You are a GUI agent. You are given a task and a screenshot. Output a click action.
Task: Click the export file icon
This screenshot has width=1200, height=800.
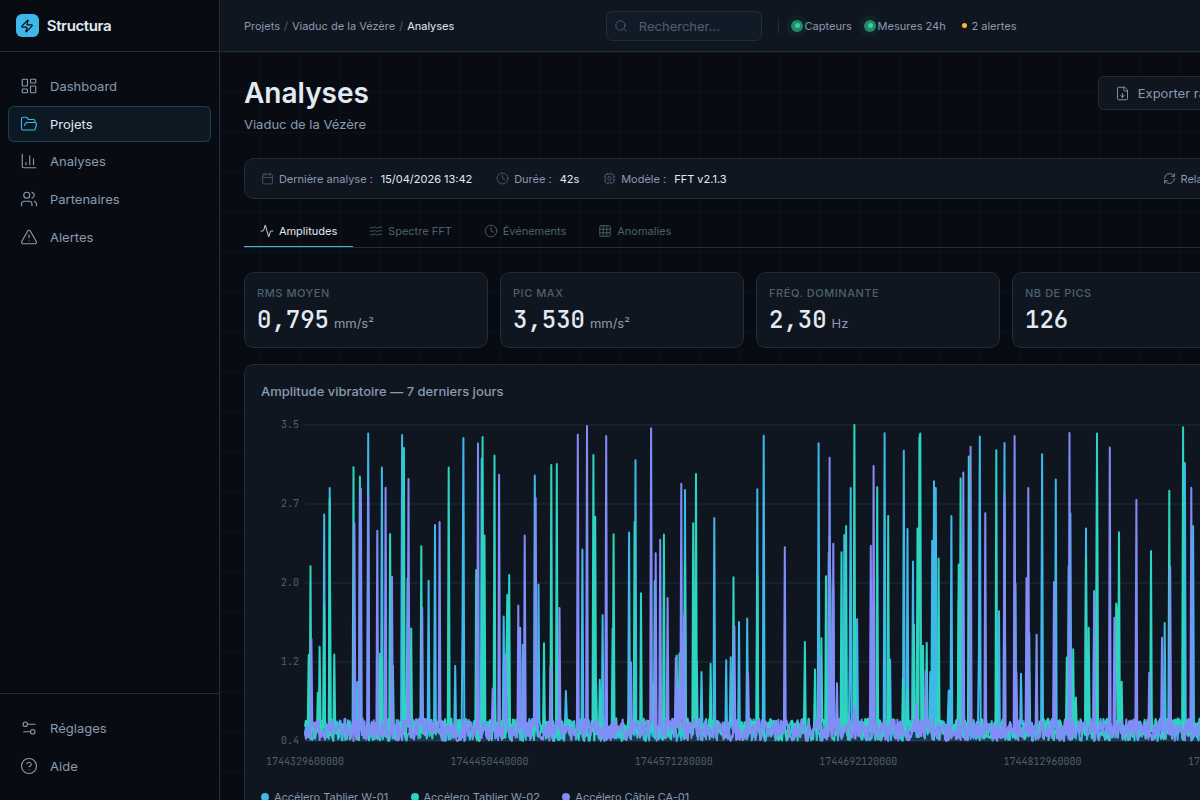1122,93
